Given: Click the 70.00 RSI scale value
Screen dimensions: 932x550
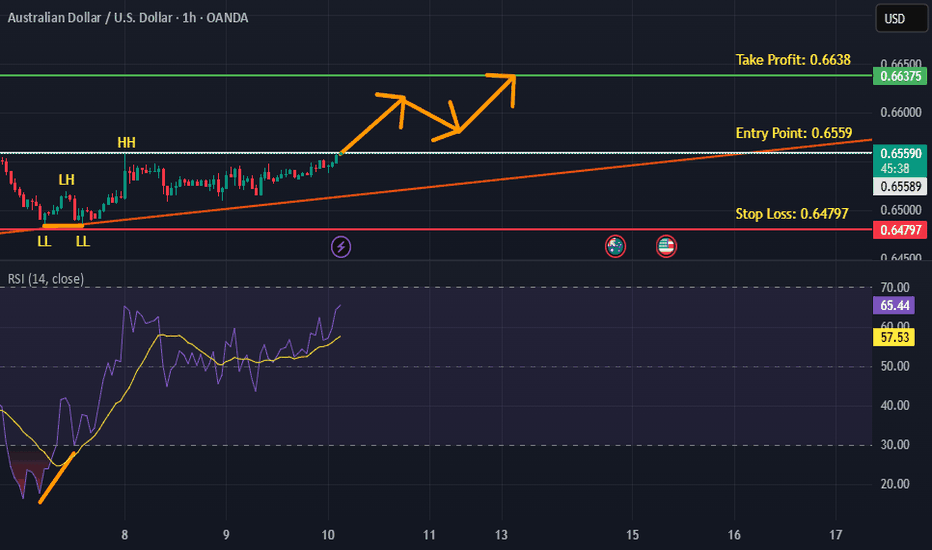Looking at the screenshot, I should [895, 288].
